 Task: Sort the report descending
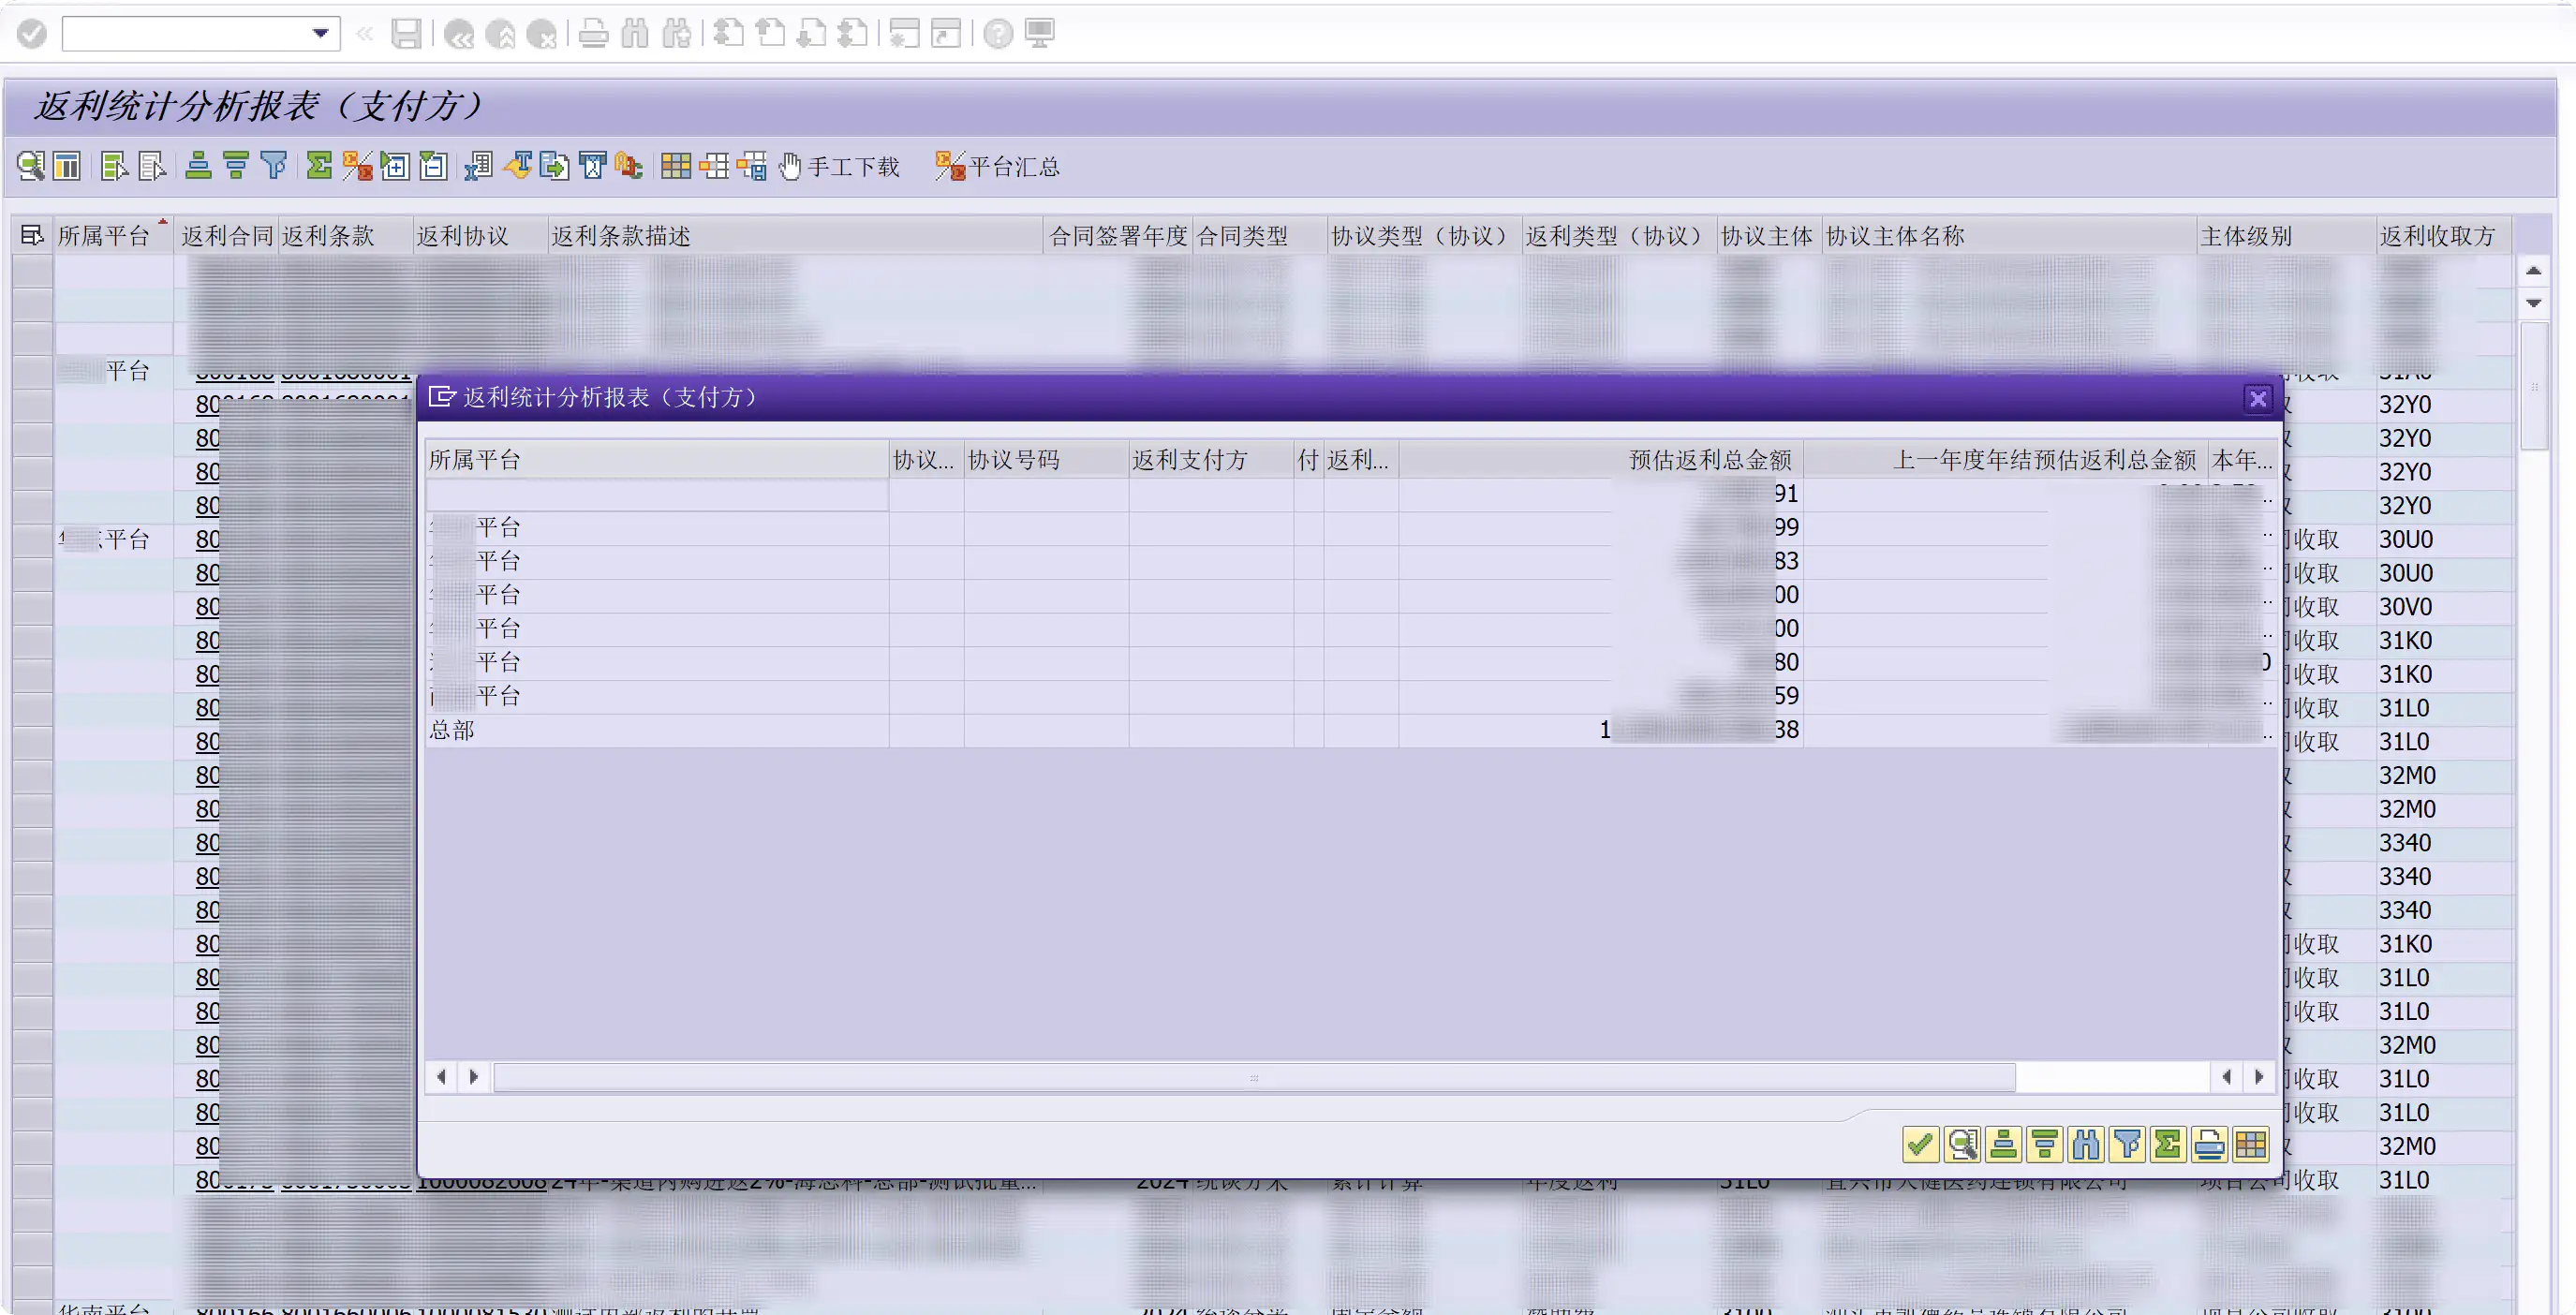click(236, 166)
